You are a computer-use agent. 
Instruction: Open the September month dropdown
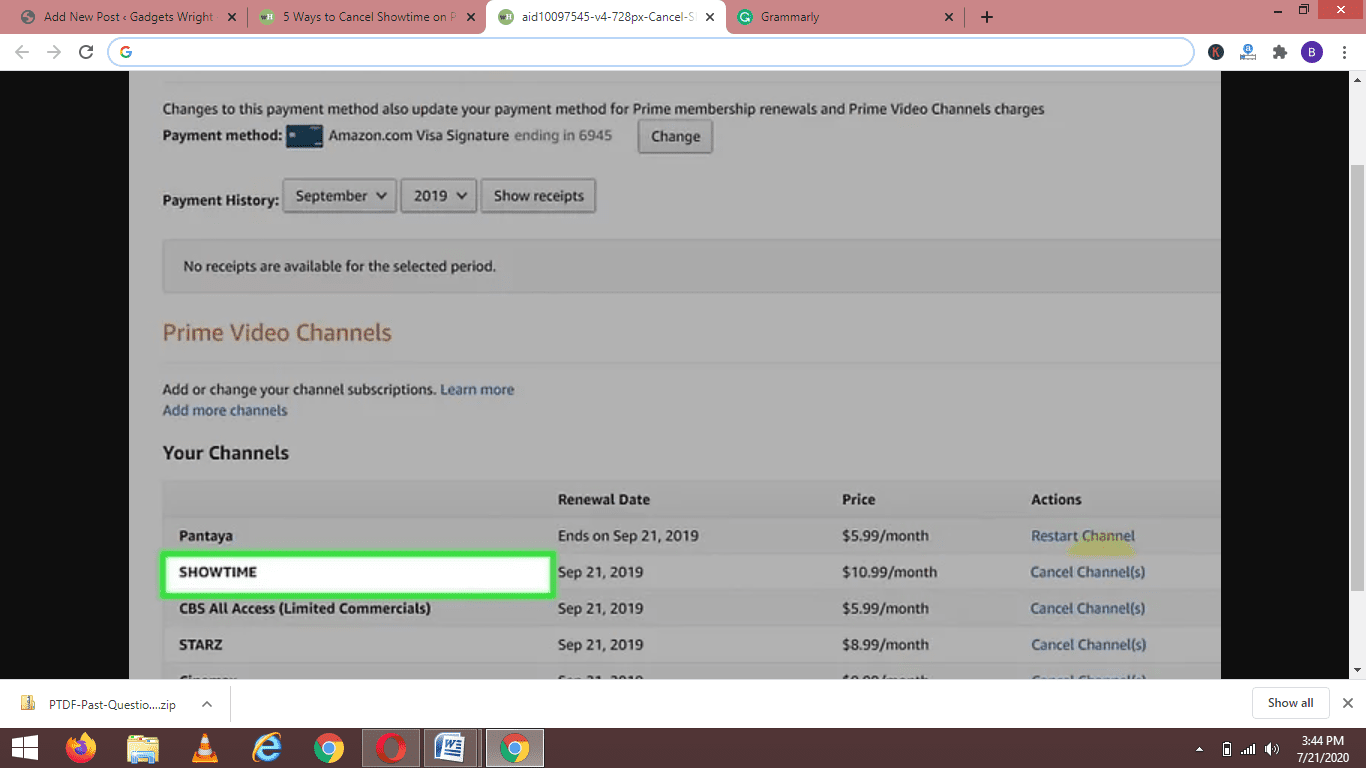pos(340,196)
